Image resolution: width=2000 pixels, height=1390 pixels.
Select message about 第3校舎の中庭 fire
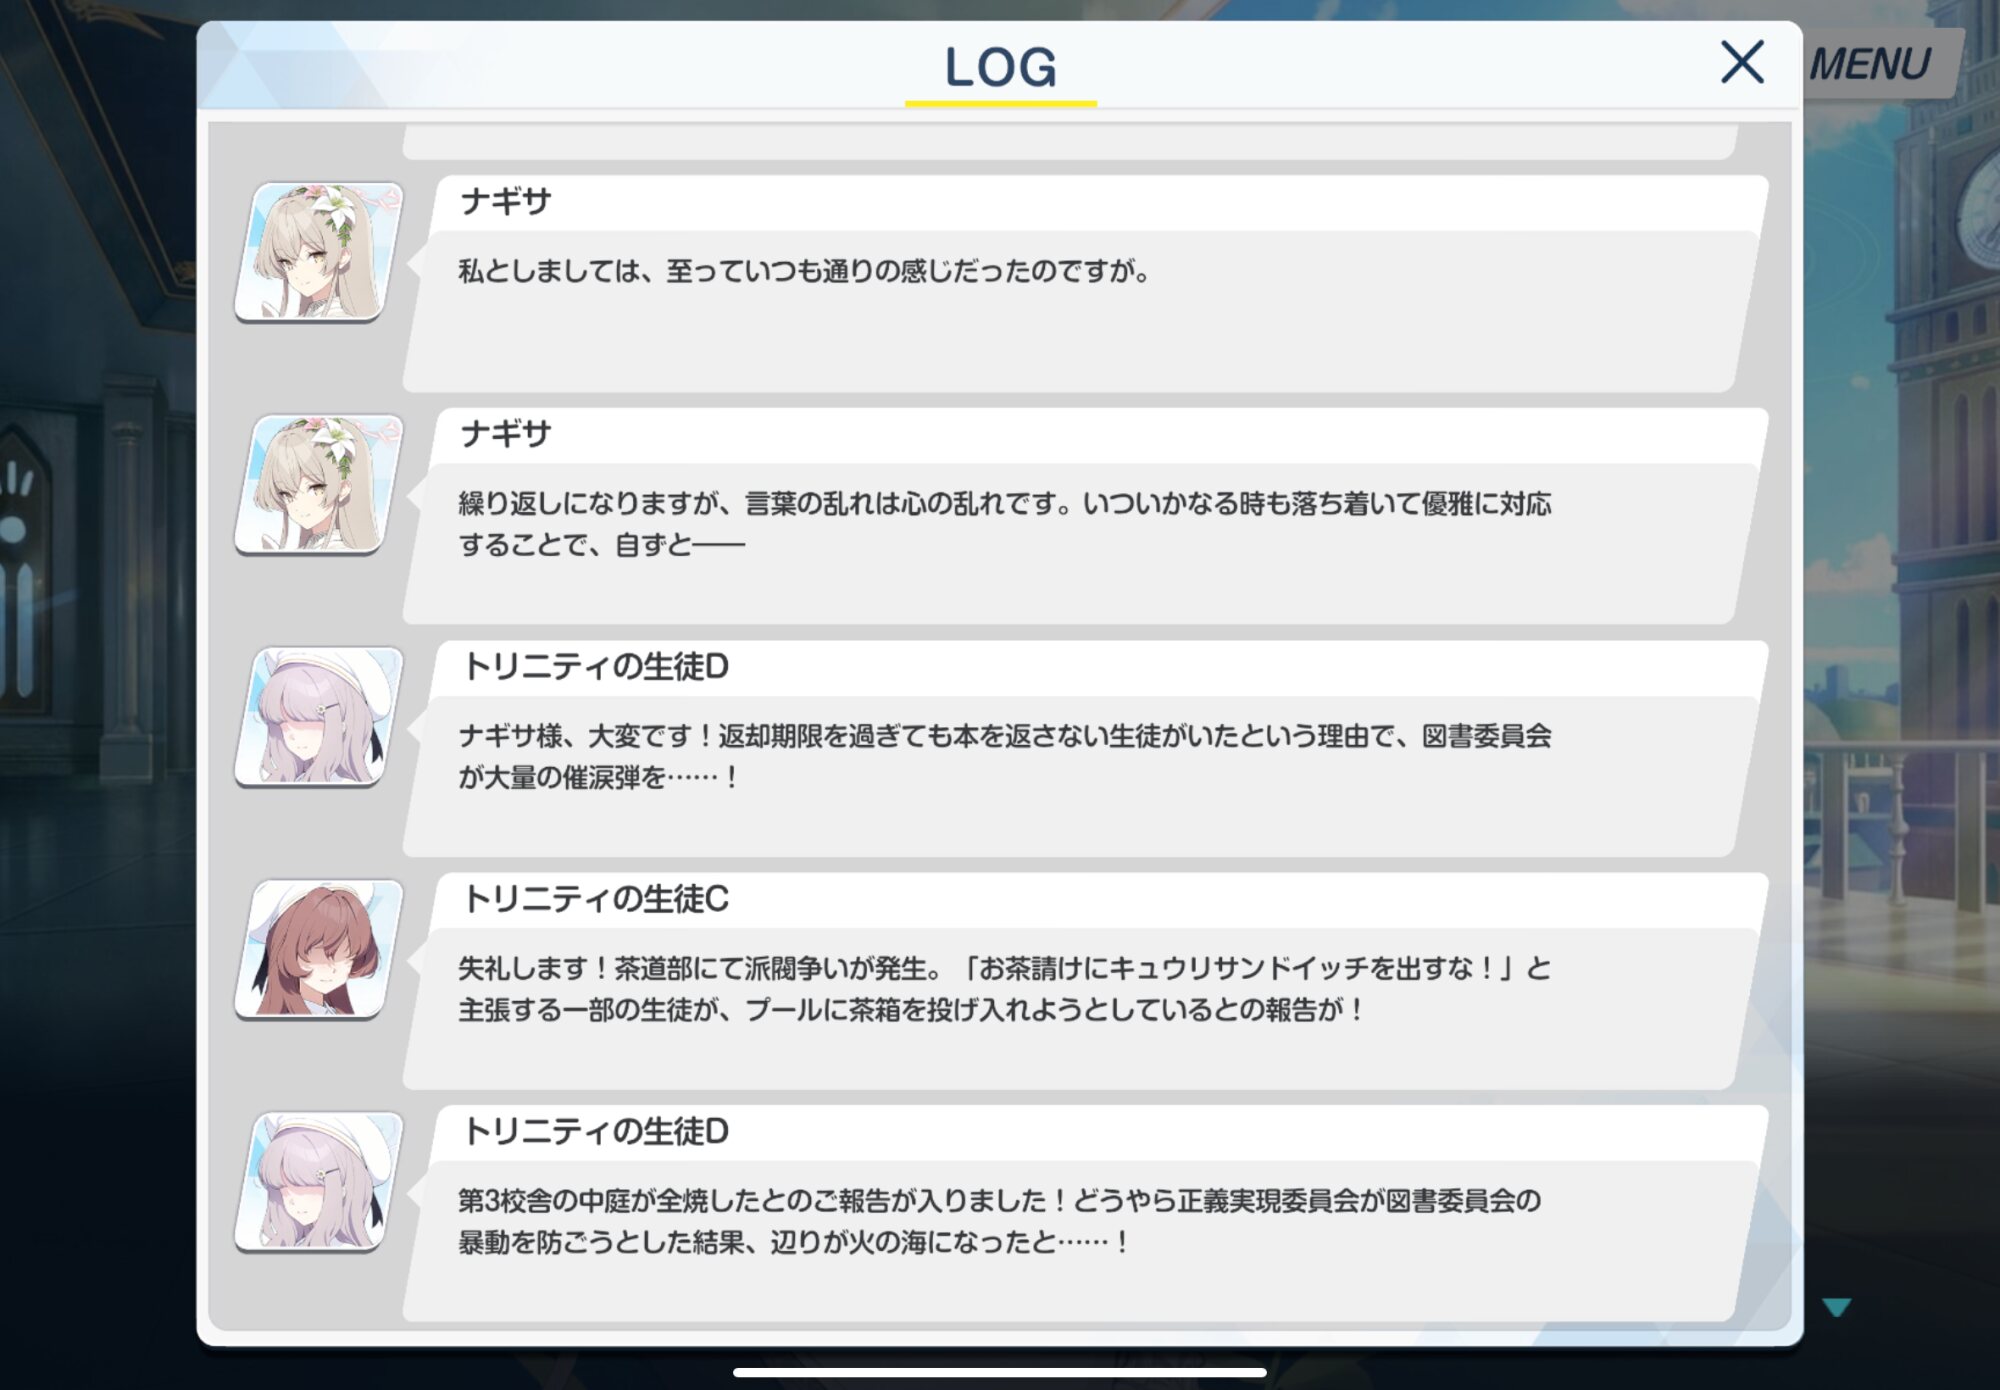[1000, 1221]
